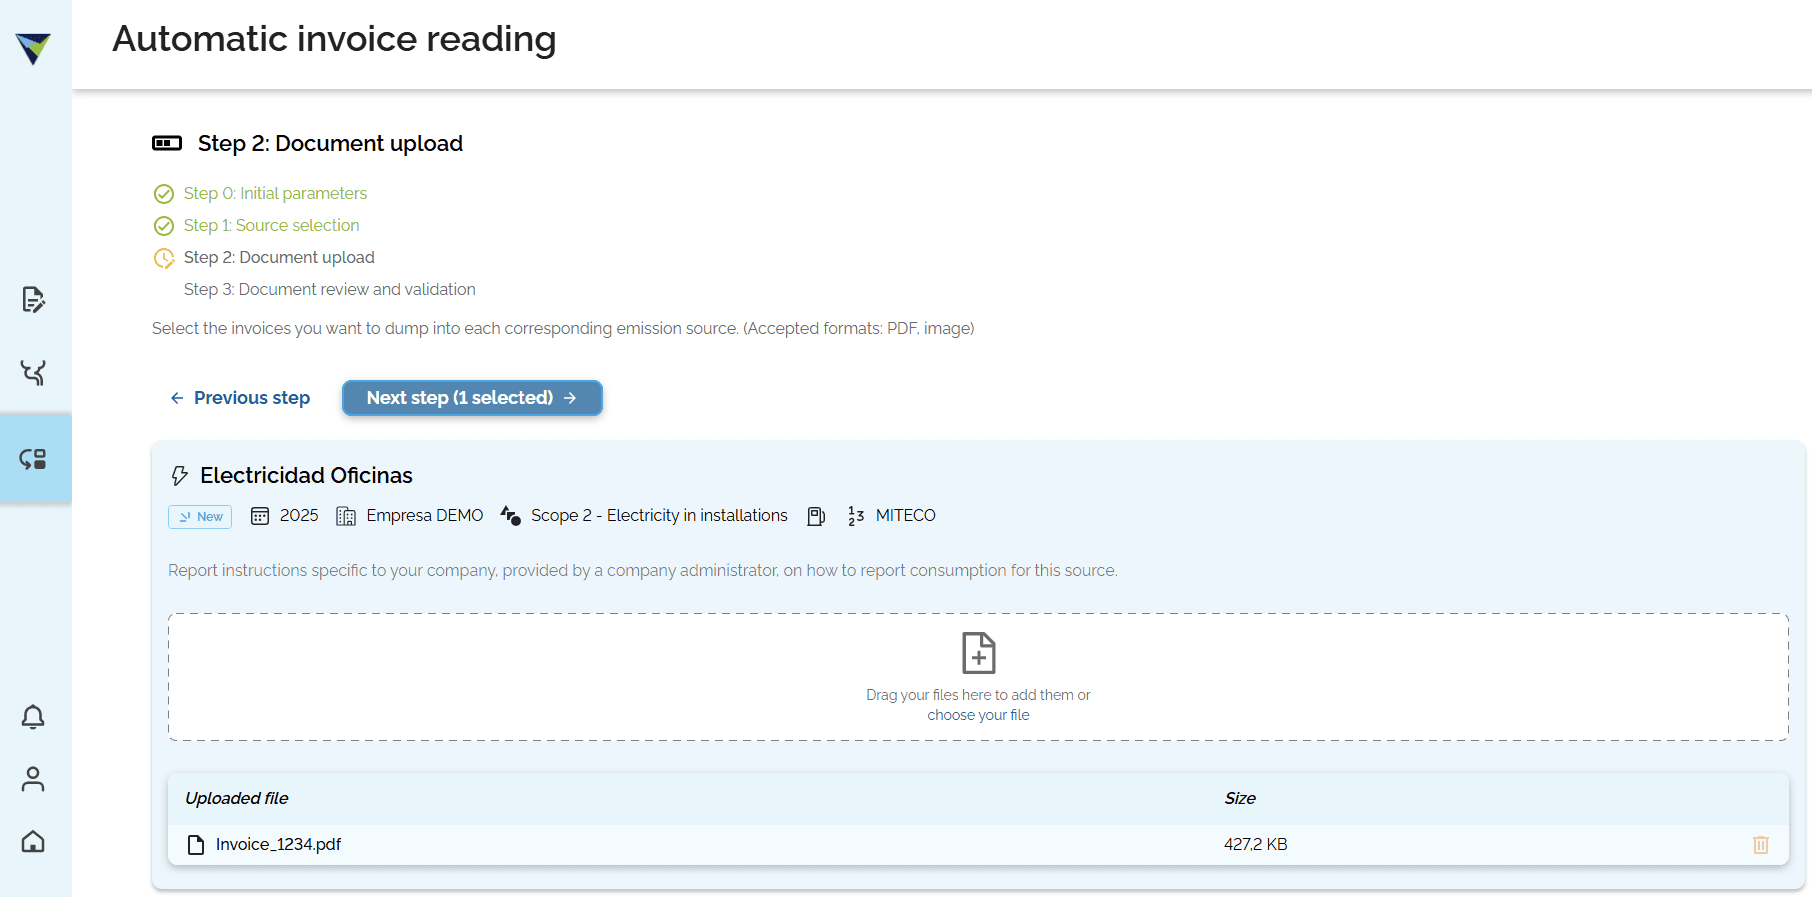The width and height of the screenshot is (1812, 897).
Task: Click the calendar icon next to 2025
Action: pyautogui.click(x=260, y=516)
